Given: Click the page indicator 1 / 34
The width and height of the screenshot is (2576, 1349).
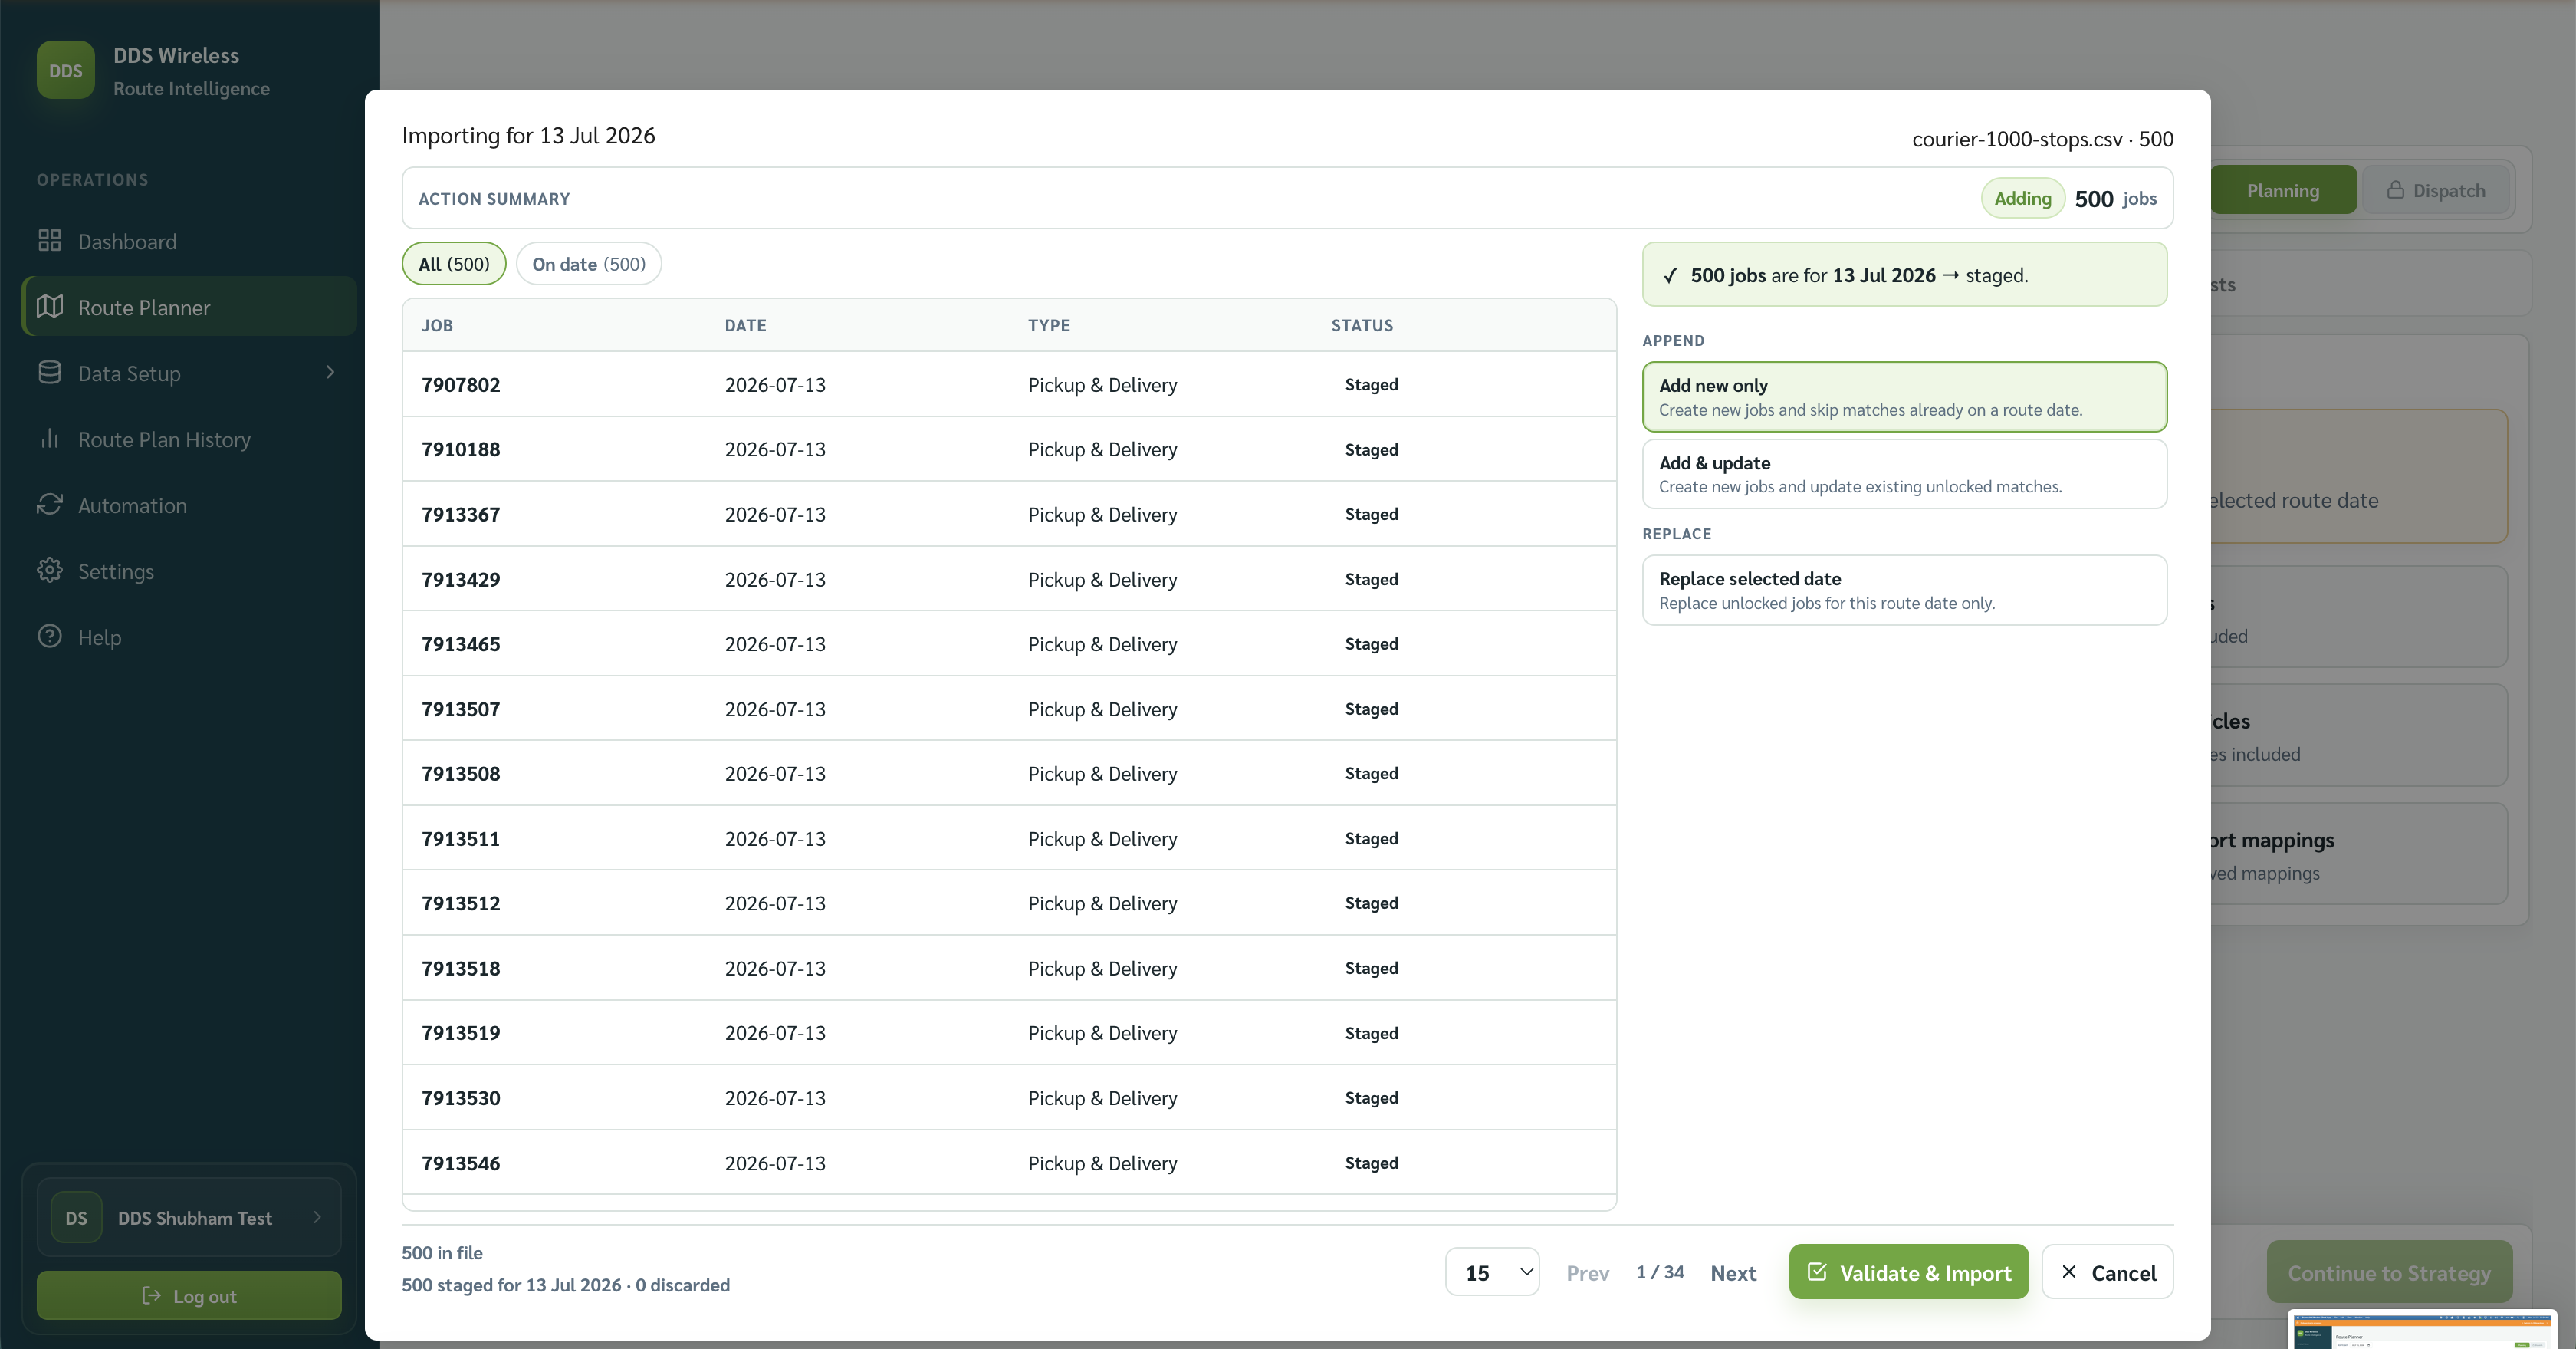Looking at the screenshot, I should [x=1660, y=1272].
